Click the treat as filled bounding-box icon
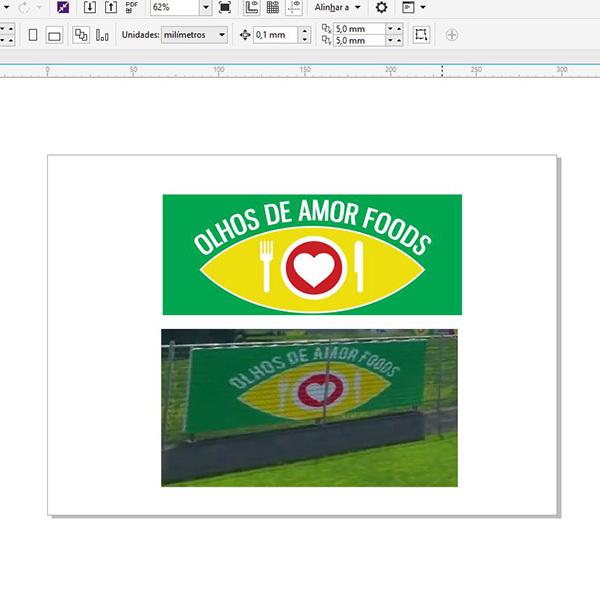Image resolution: width=600 pixels, height=607 pixels. click(421, 35)
